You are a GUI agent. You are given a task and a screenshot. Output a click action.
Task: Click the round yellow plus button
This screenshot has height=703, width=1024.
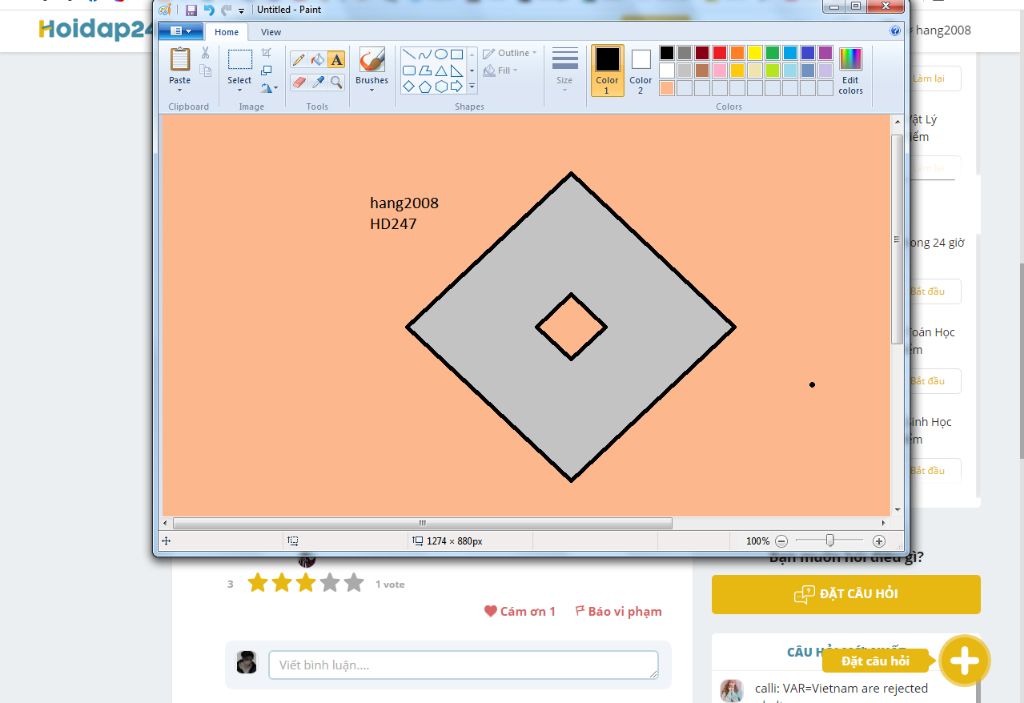click(x=965, y=661)
